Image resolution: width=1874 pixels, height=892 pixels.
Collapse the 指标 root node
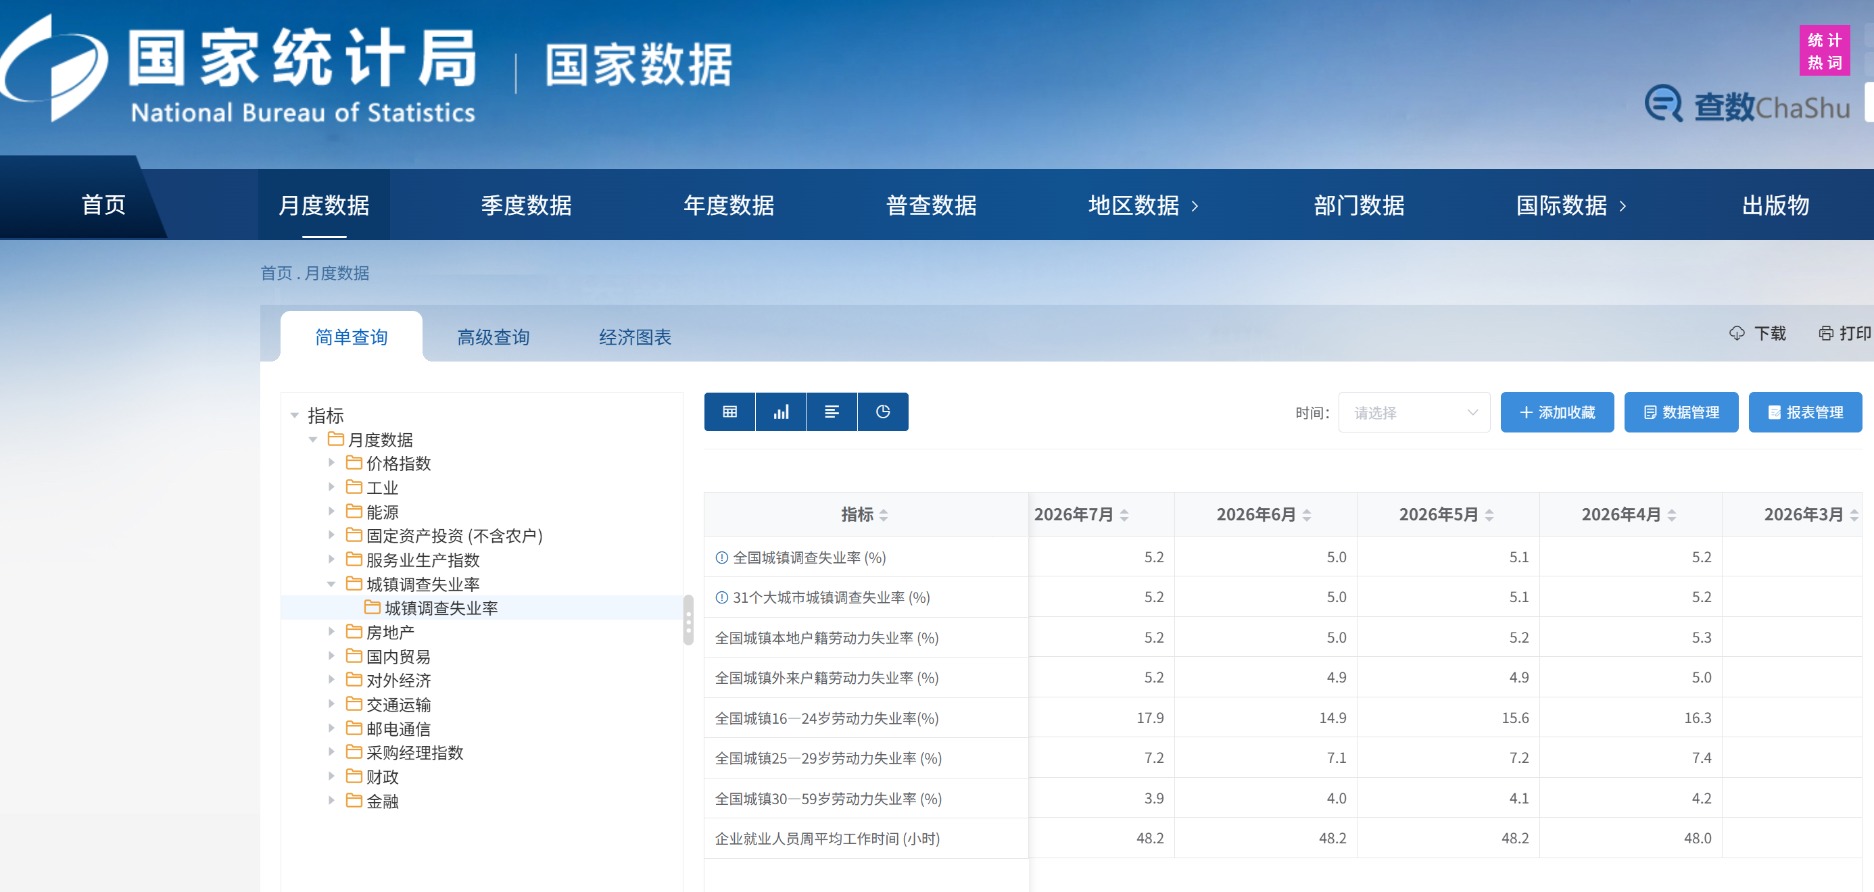click(x=295, y=415)
